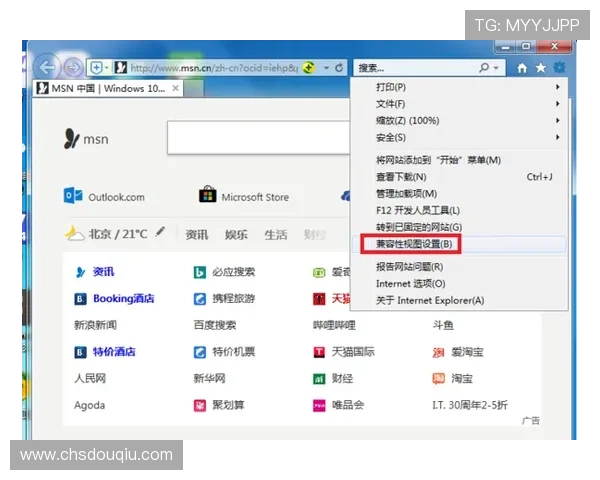Click the browser Back arrow button
This screenshot has width=600, height=480.
click(47, 68)
